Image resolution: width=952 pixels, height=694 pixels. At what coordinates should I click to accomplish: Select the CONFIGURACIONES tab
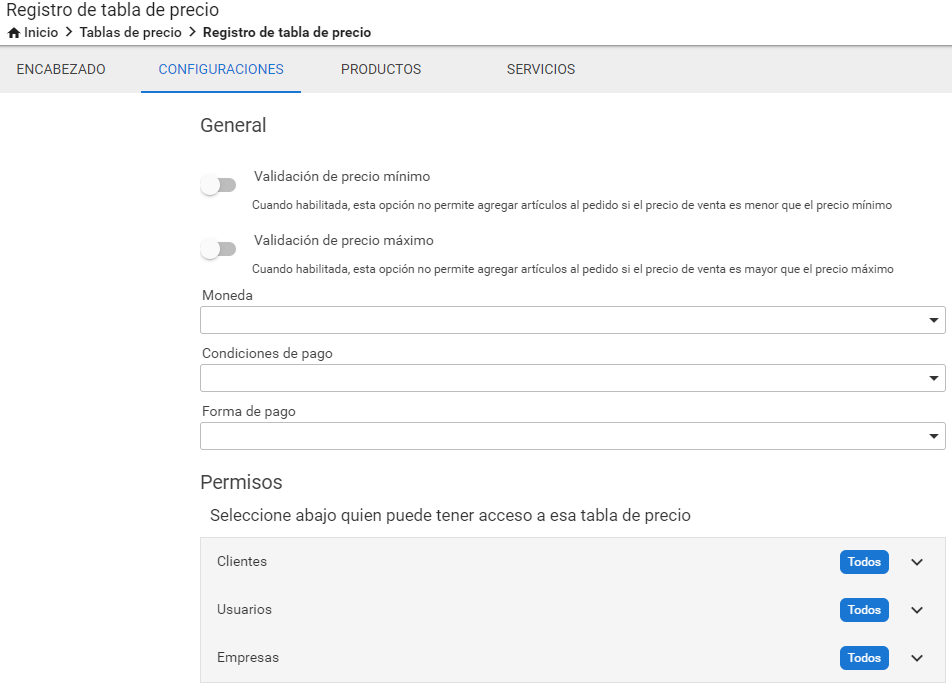221,69
